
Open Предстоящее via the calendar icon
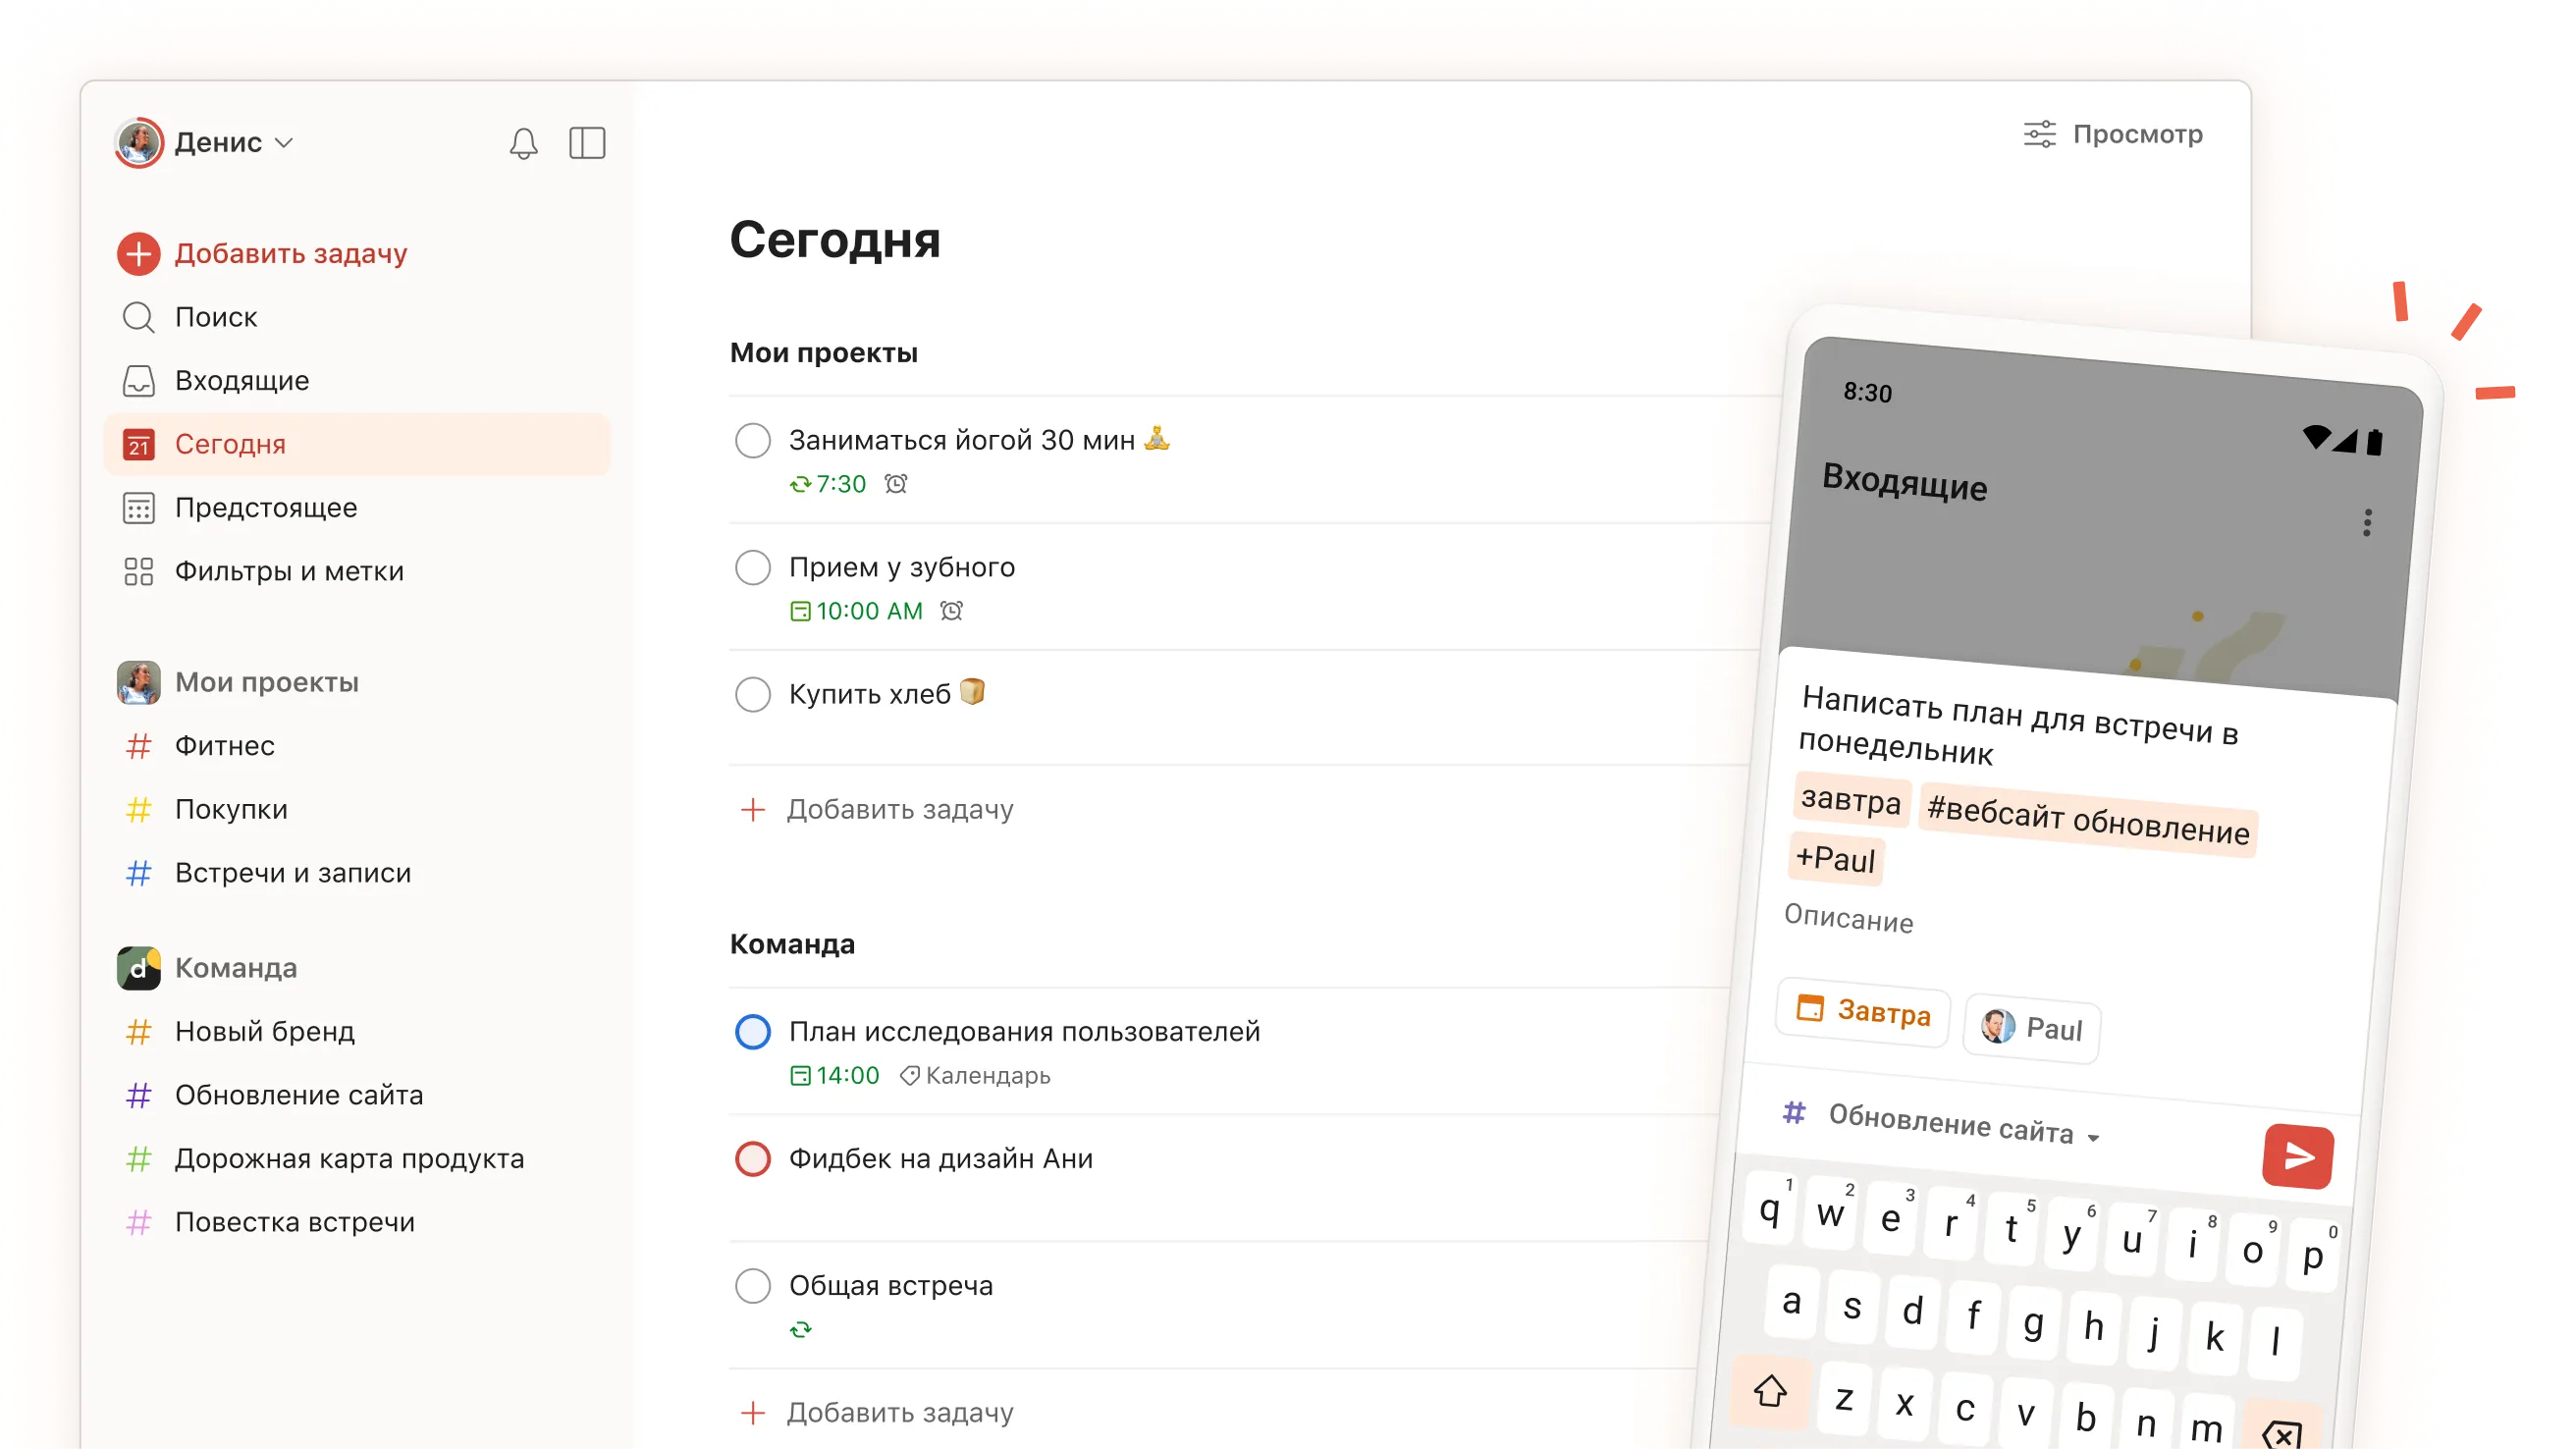(138, 507)
